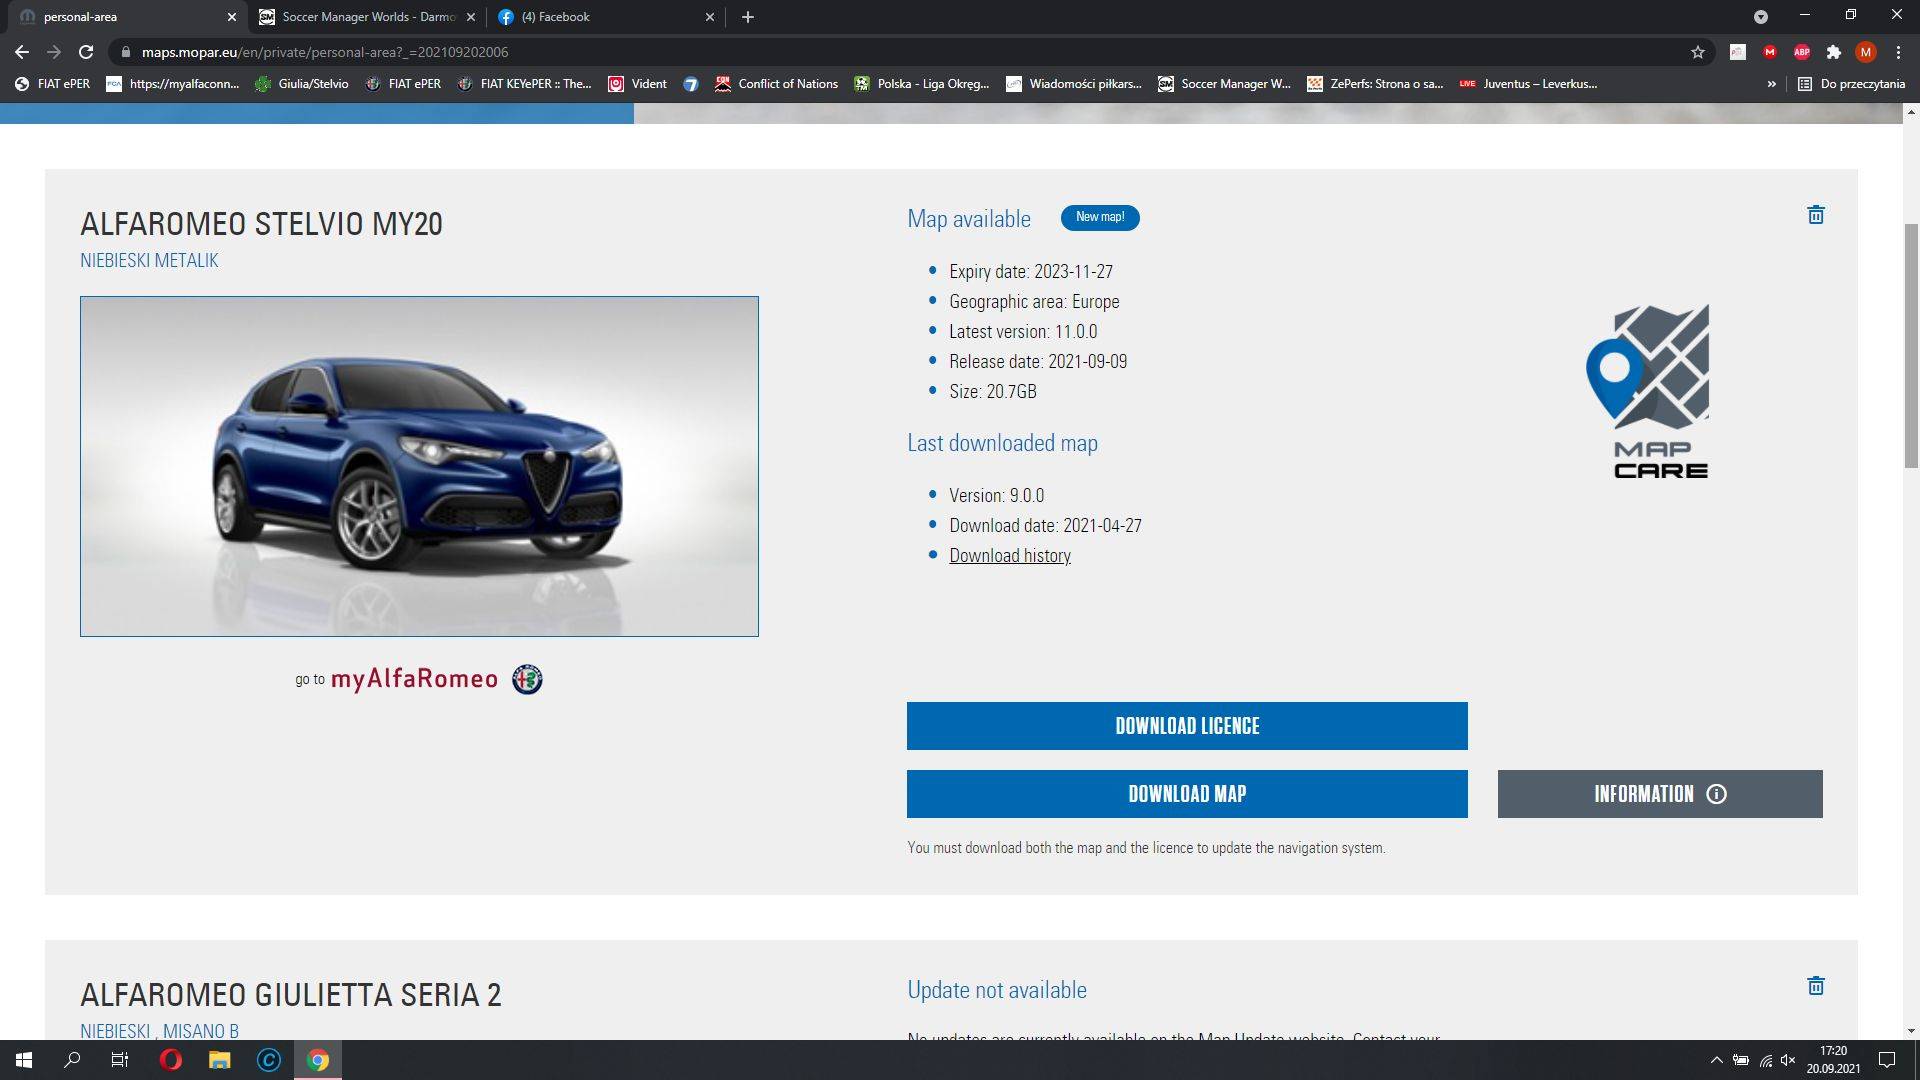Expand the hidden bookmarks overflow chevron
Screen dimensions: 1920x1080
click(1771, 84)
